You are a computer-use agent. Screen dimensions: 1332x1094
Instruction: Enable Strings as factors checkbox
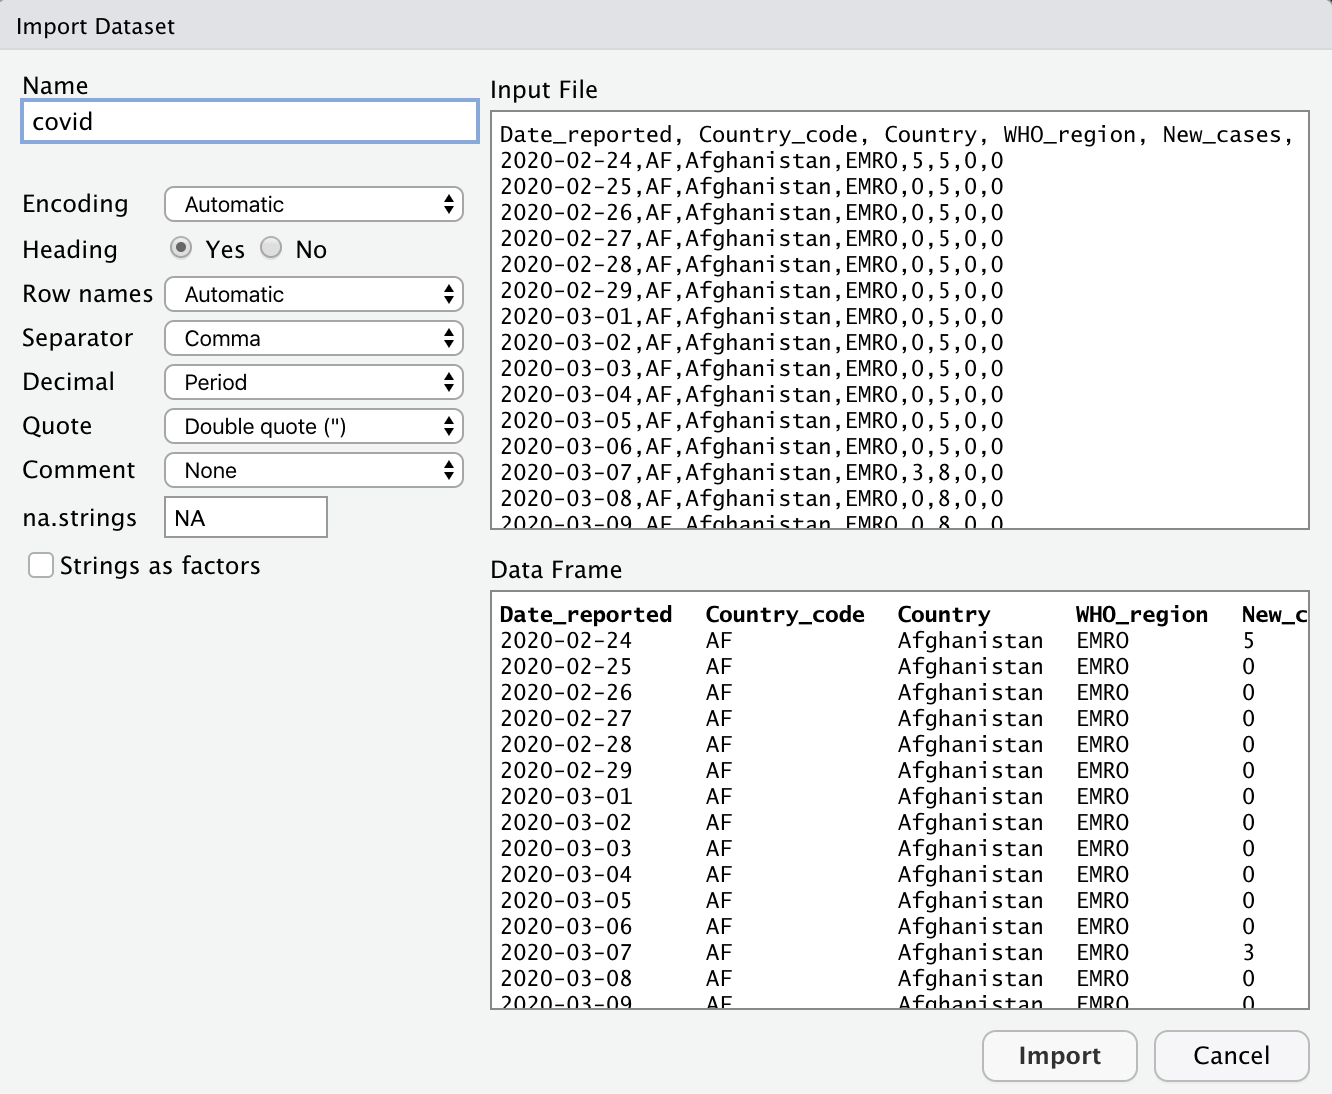point(41,566)
